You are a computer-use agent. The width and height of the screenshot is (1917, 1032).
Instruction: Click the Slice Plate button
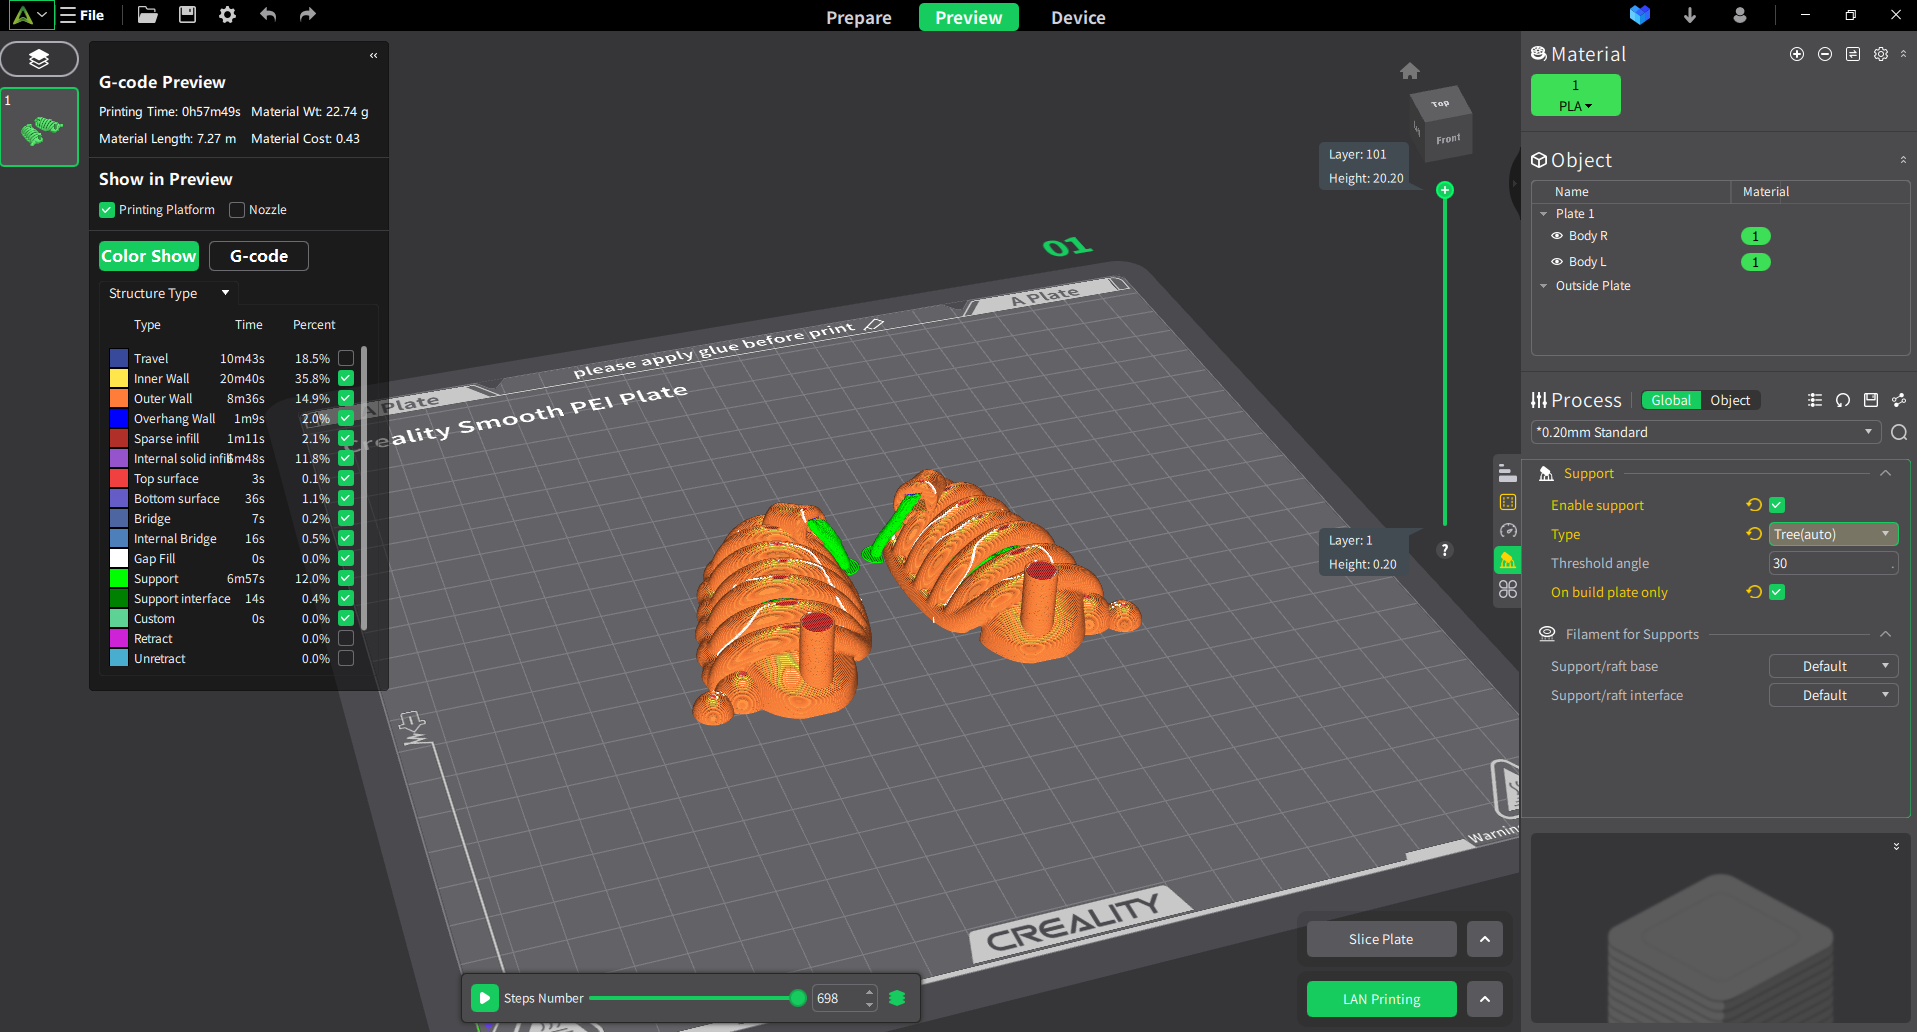[1381, 939]
